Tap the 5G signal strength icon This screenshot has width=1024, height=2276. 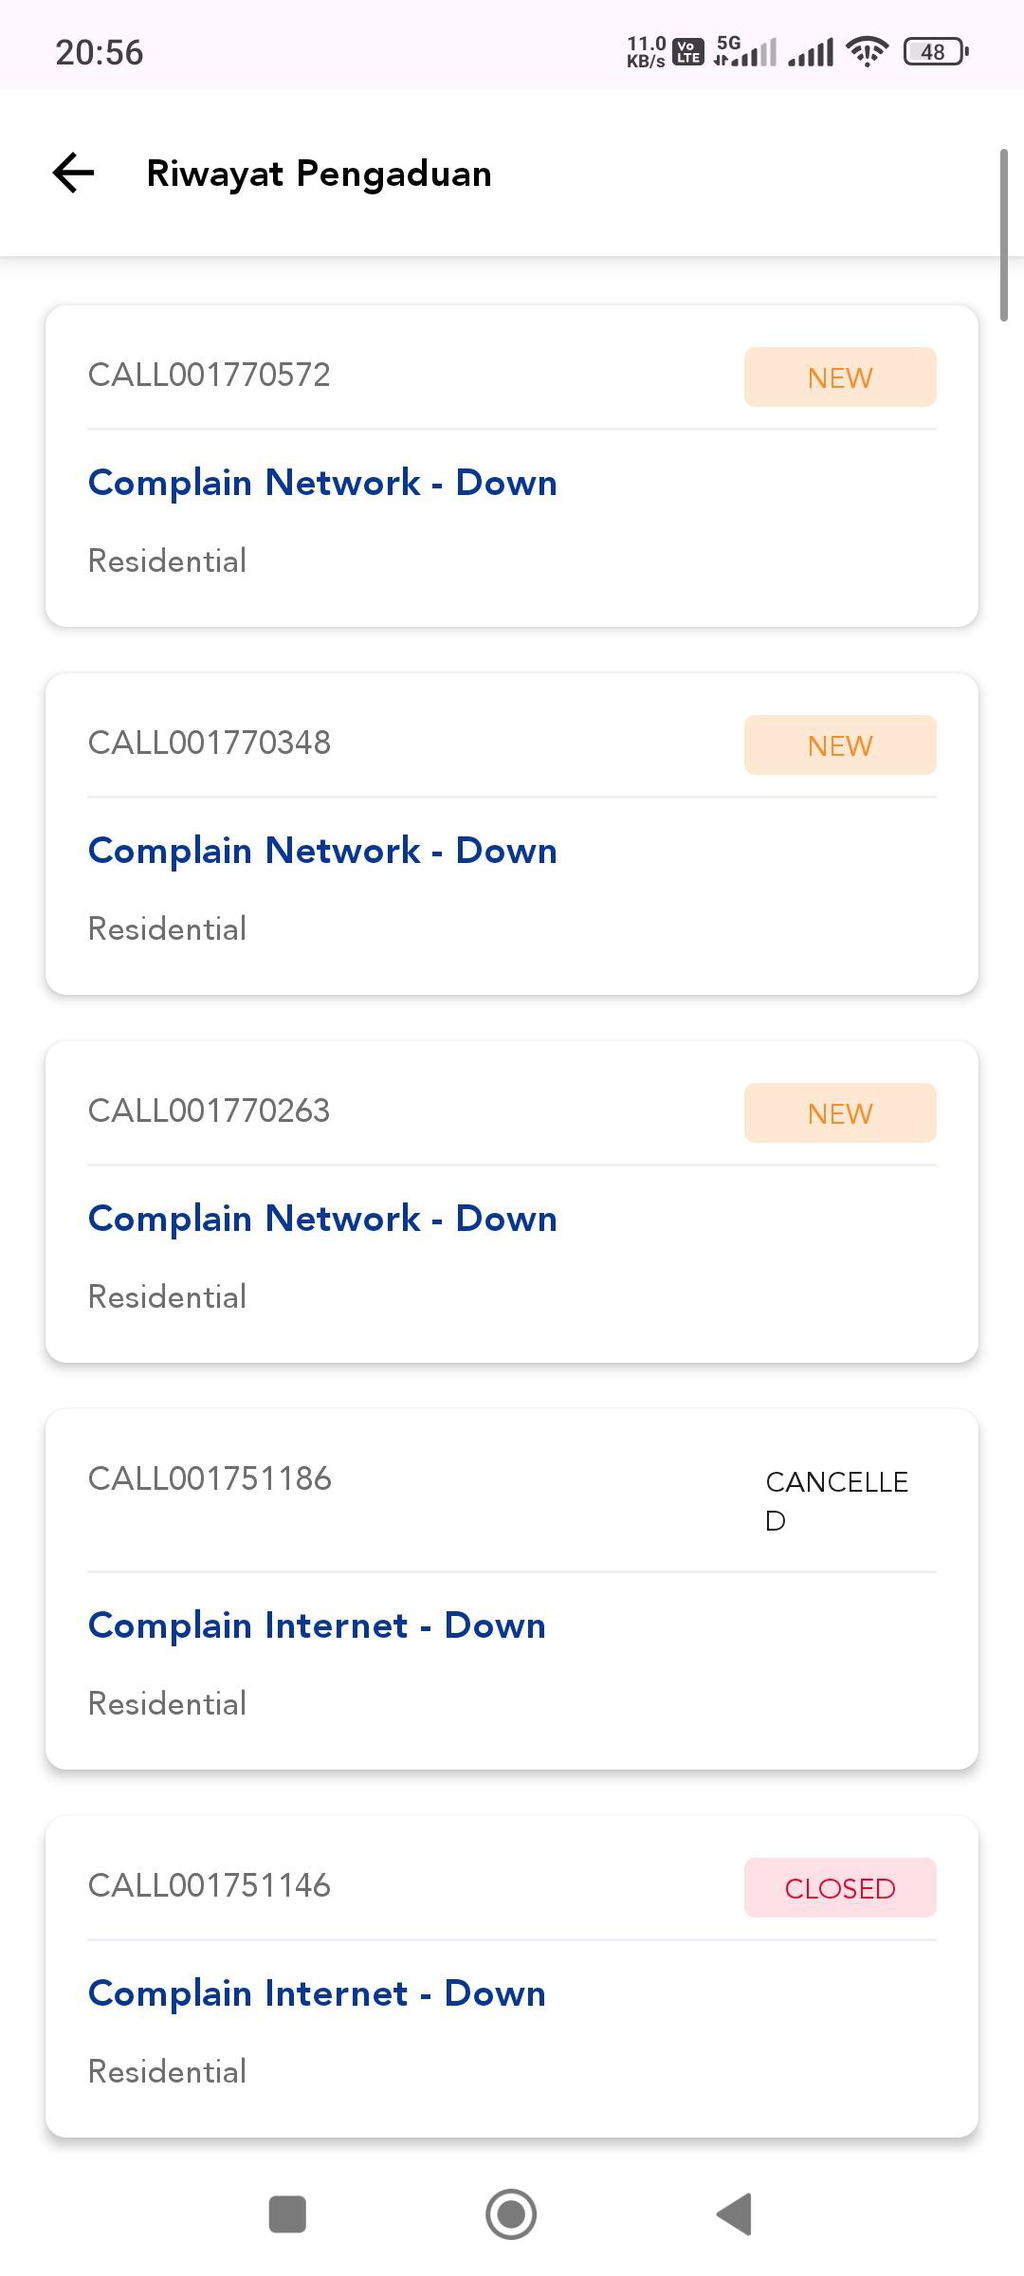(x=745, y=51)
